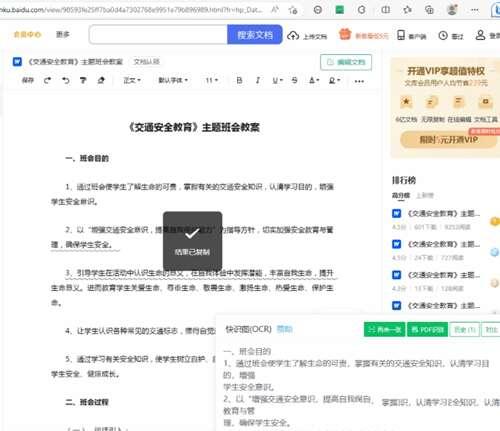The height and width of the screenshot is (431, 500).
Task: Open the yellow member center link
Action: pos(27,34)
